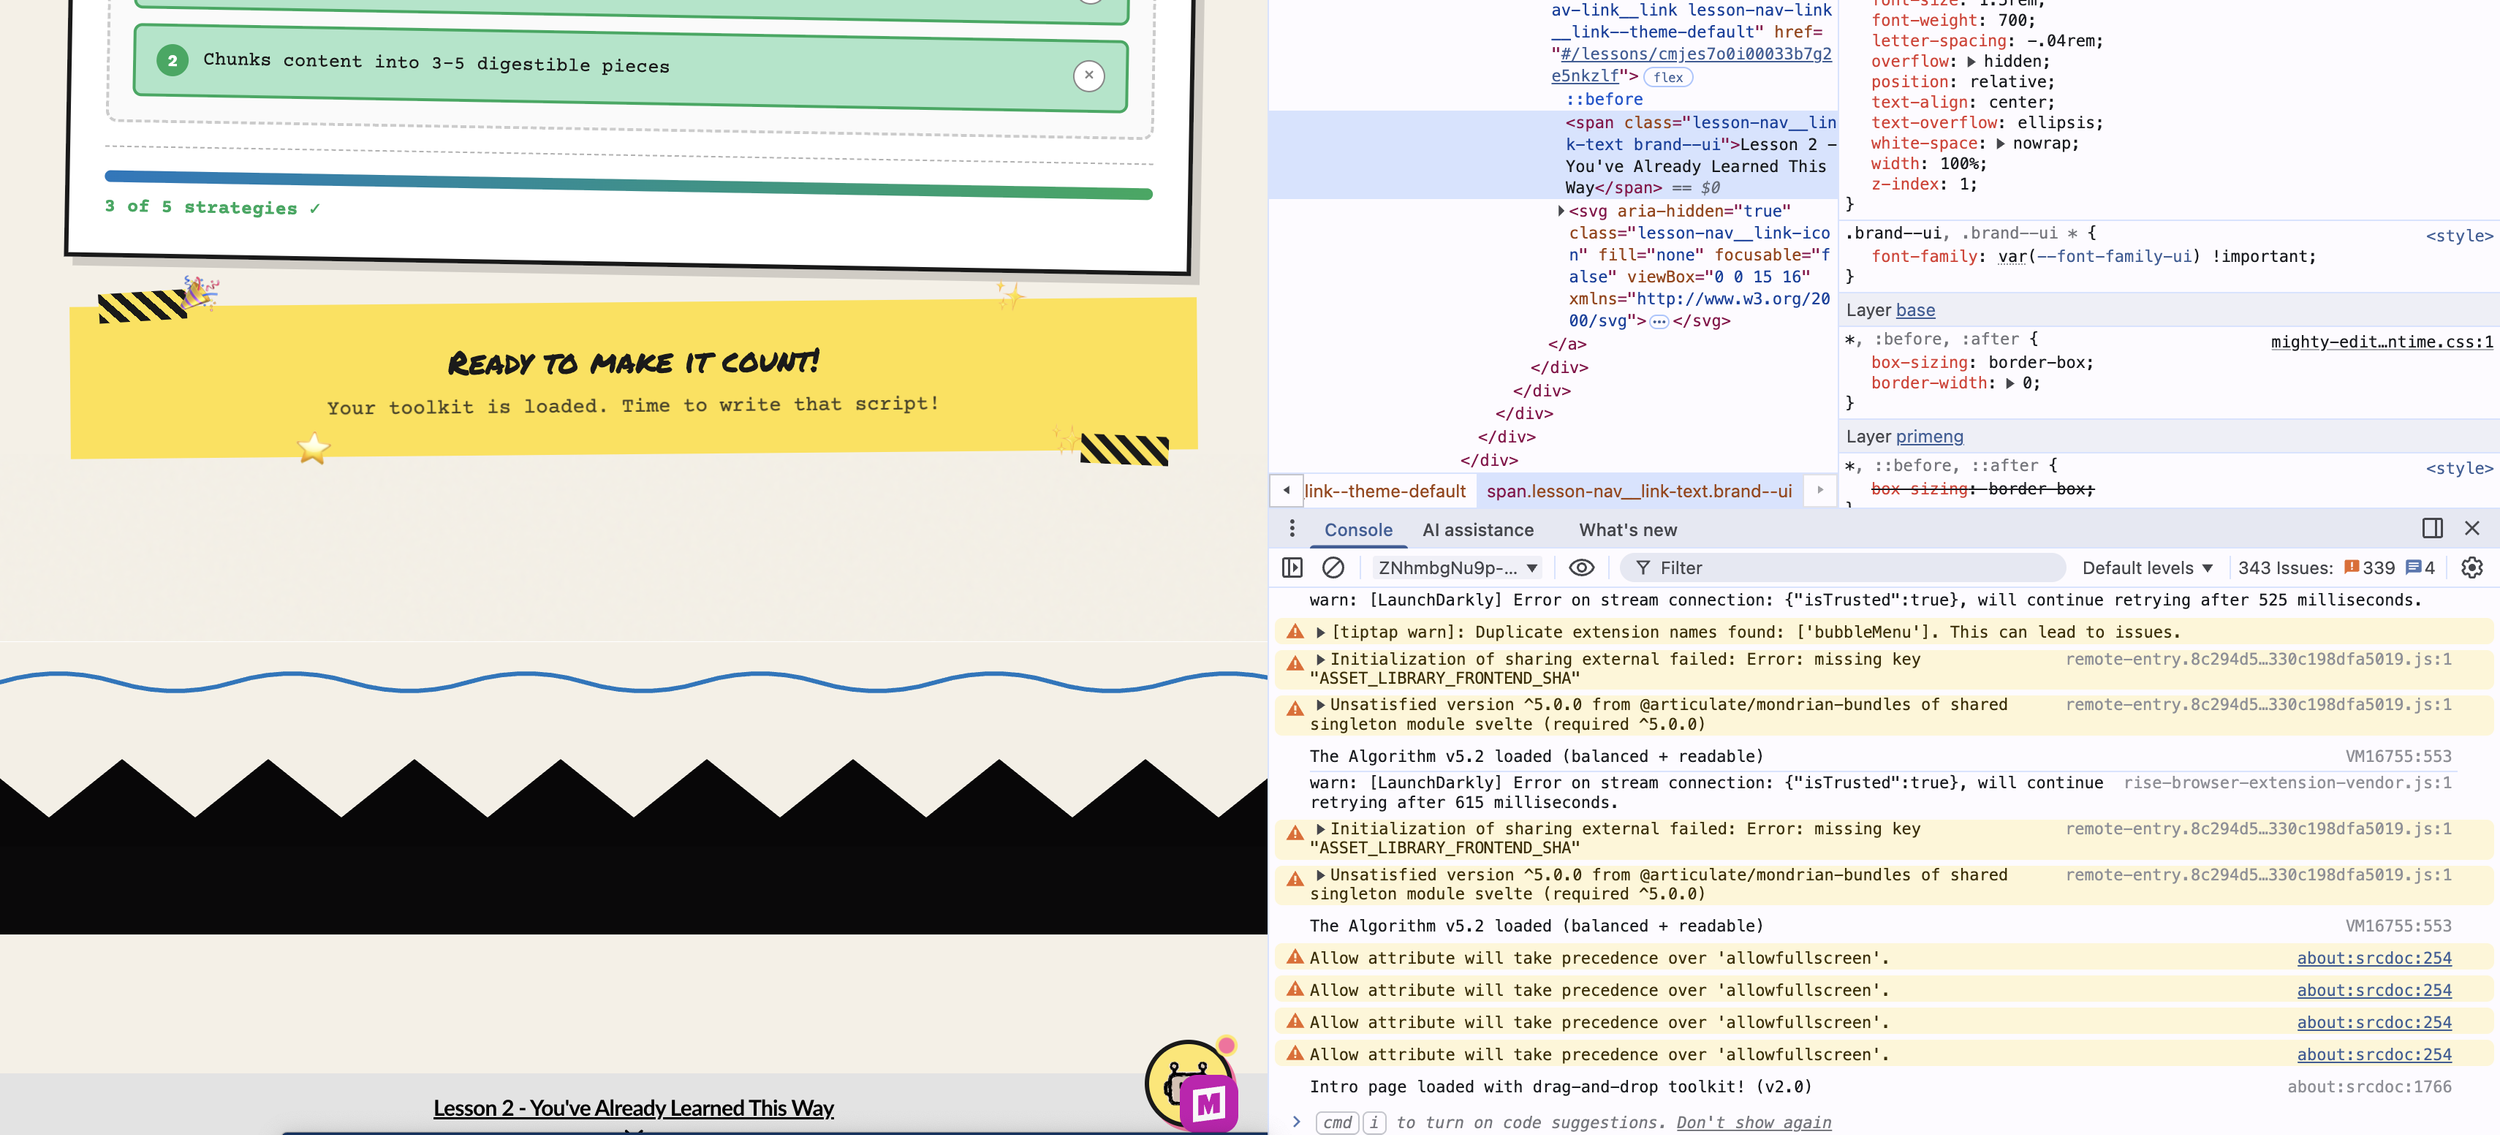Toggle the console sidebar panel icon
Screen dimensions: 2500x1135
coord(1292,568)
